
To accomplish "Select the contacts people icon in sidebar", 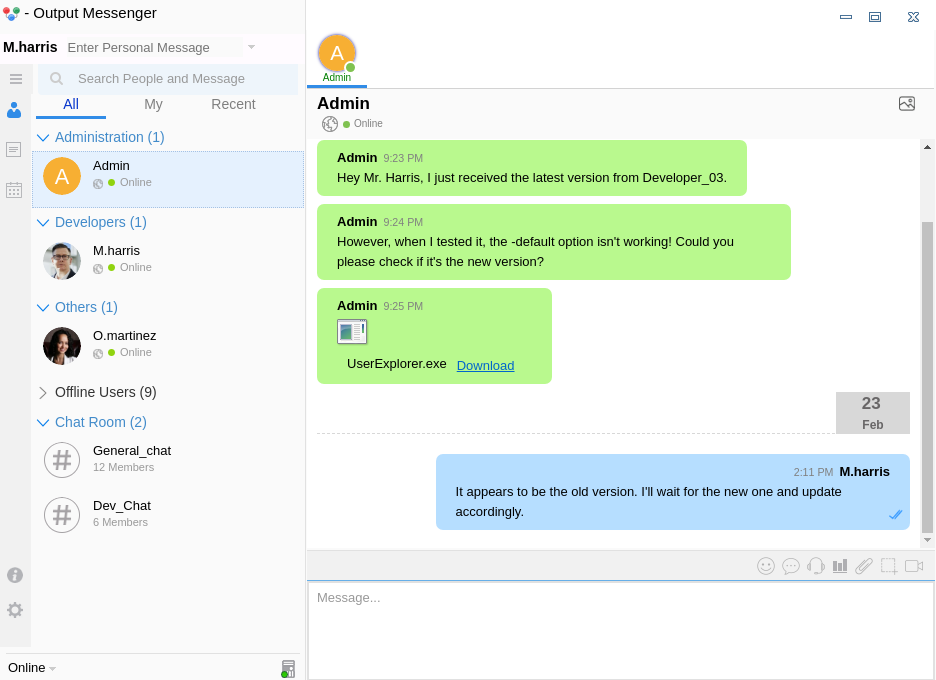I will [x=14, y=110].
